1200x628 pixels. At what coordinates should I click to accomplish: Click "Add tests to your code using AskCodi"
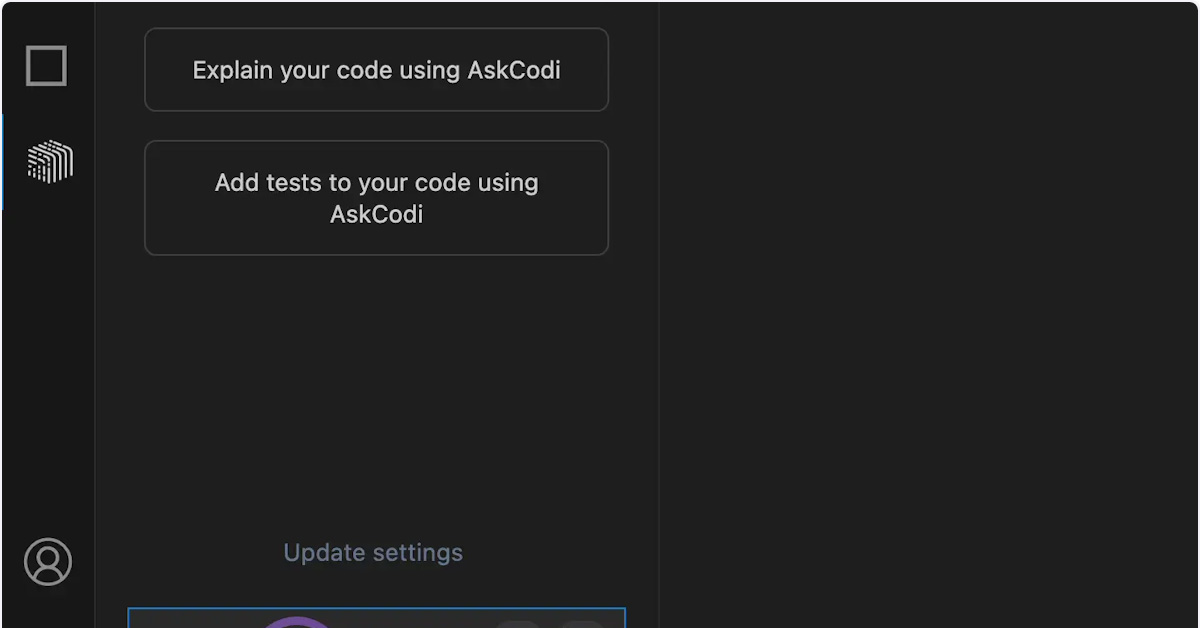[376, 198]
